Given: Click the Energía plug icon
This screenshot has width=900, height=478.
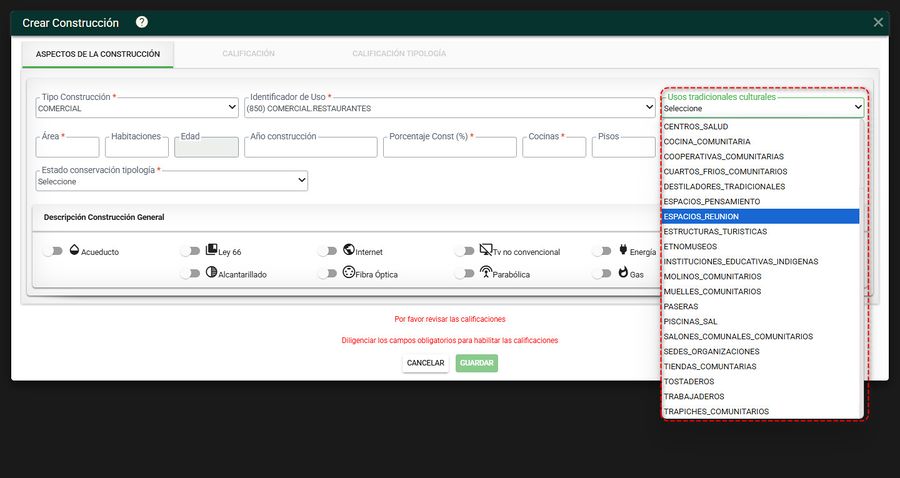Looking at the screenshot, I should (x=623, y=250).
